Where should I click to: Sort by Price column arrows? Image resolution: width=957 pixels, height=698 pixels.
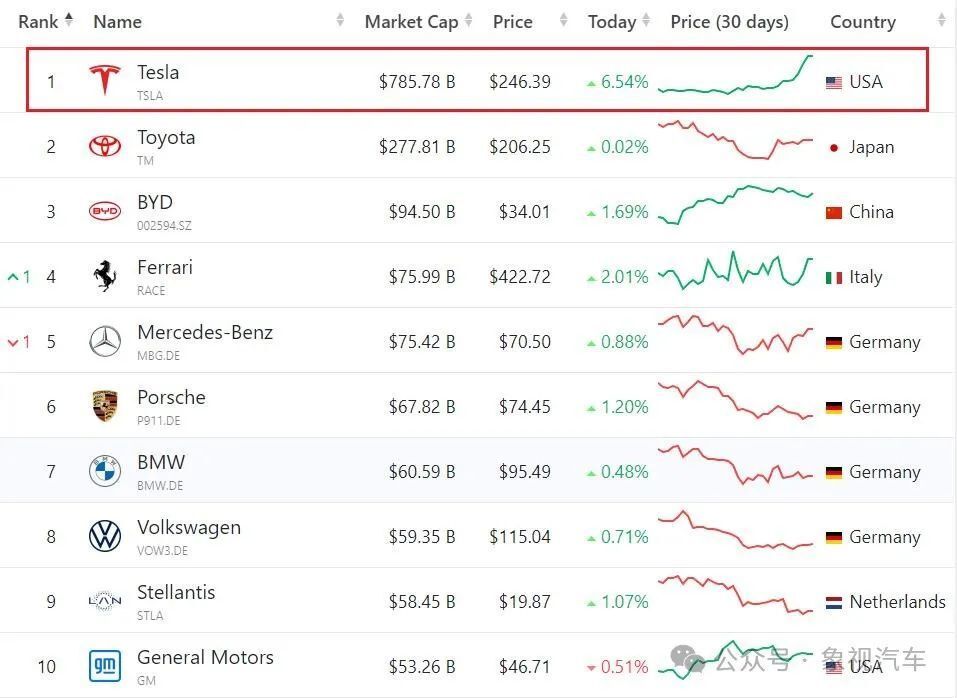pyautogui.click(x=564, y=21)
